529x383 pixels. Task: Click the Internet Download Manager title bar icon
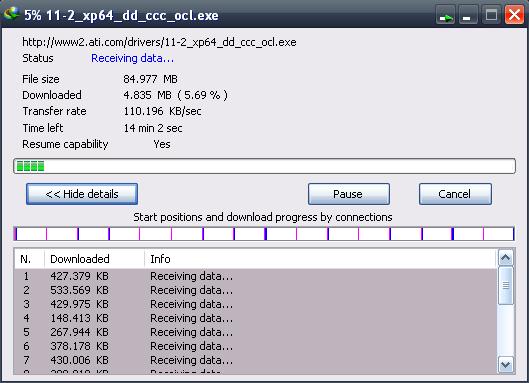pos(11,13)
